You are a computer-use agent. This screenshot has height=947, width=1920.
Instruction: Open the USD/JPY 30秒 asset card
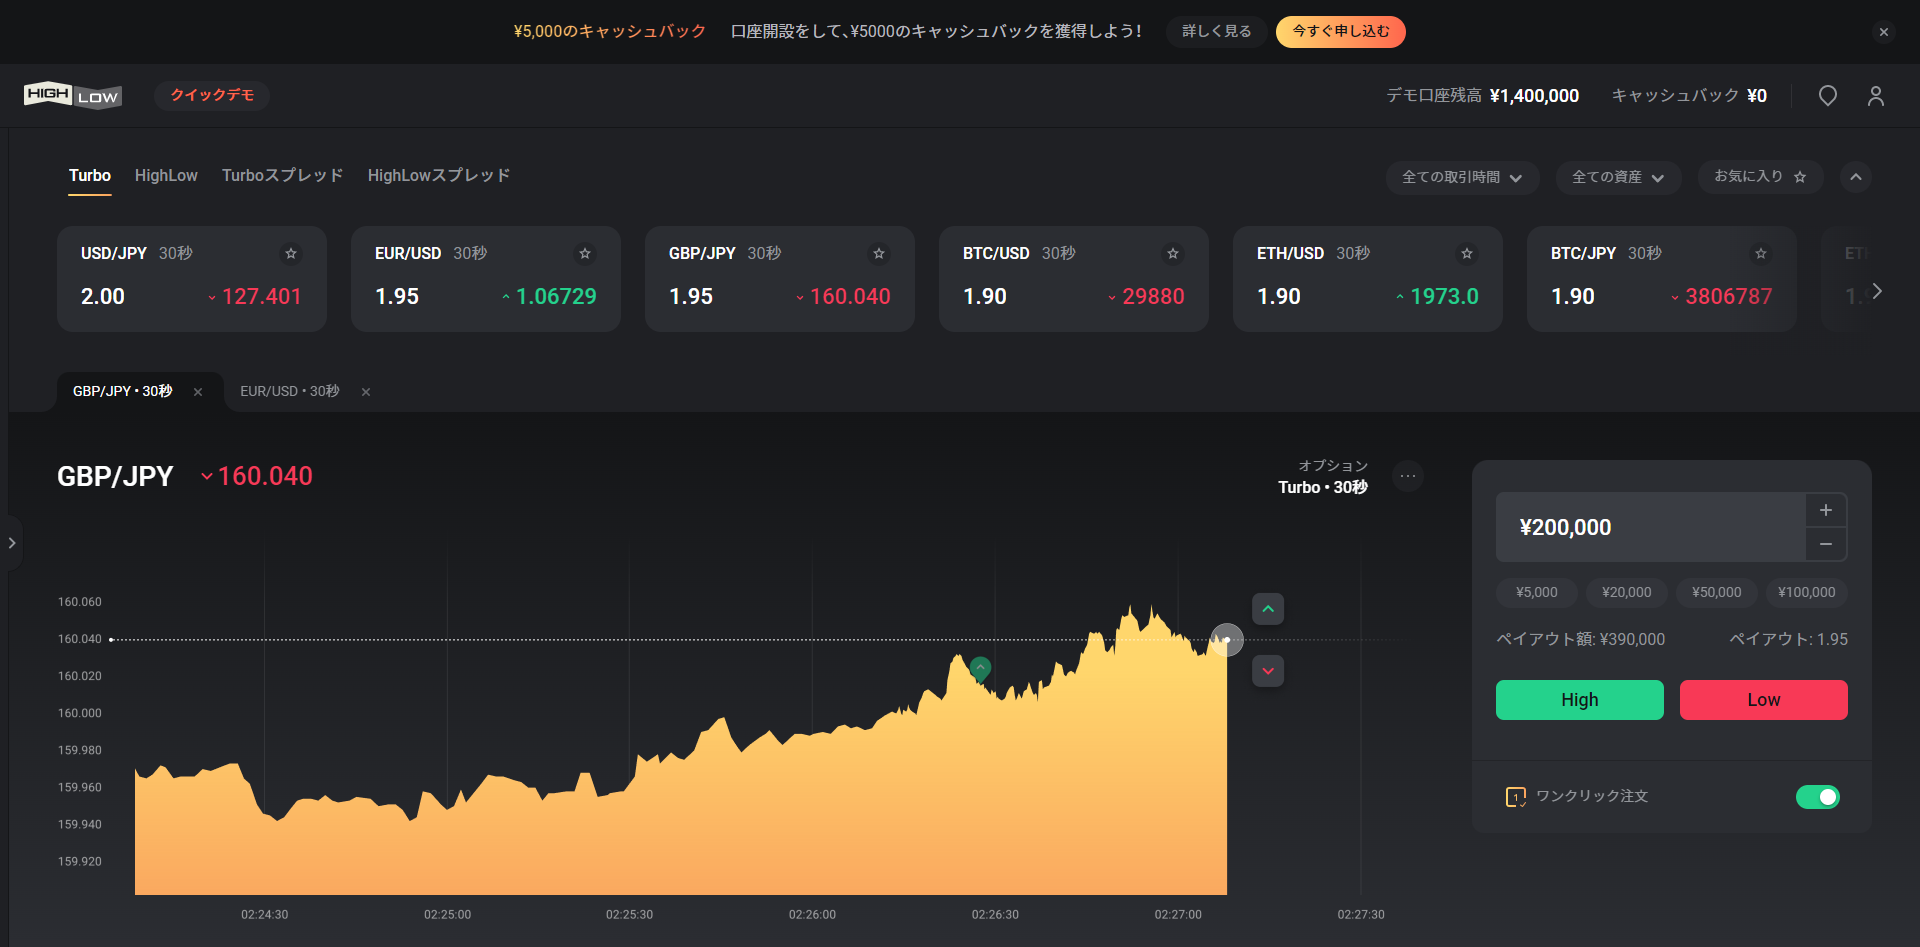[192, 279]
